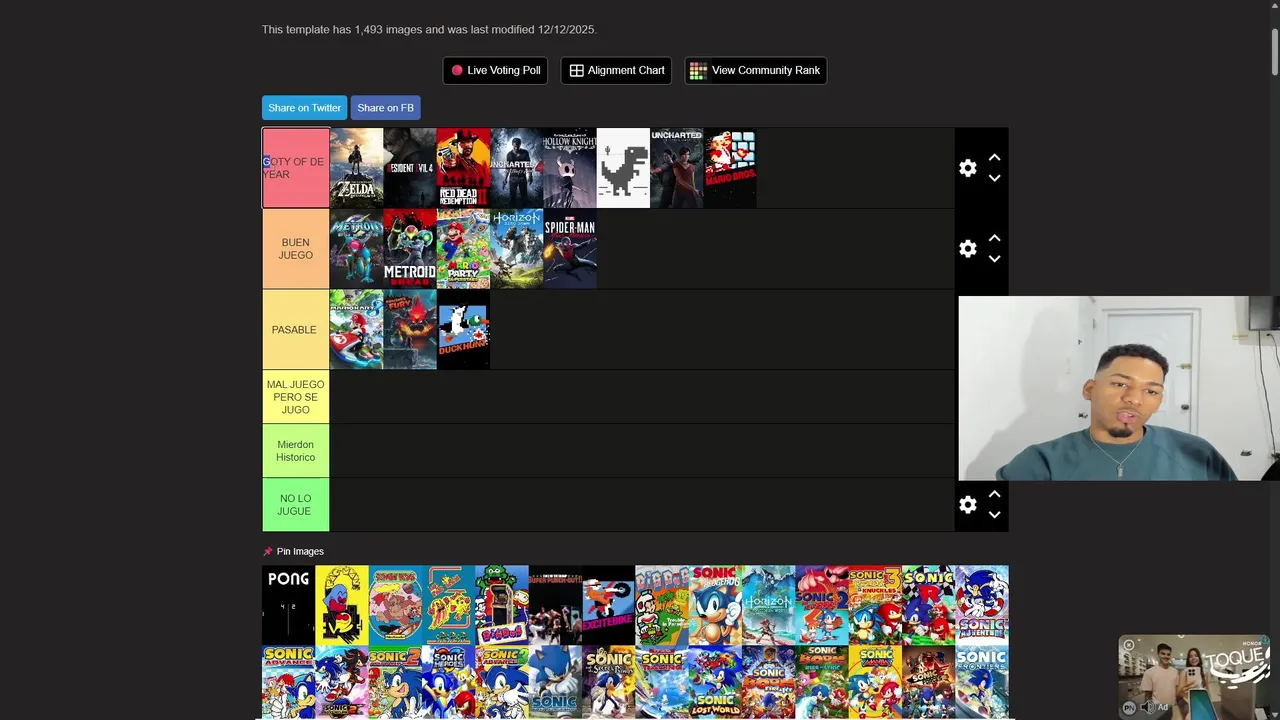Click the page vertical scrollbar thumb
The height and width of the screenshot is (720, 1280).
point(1274,50)
